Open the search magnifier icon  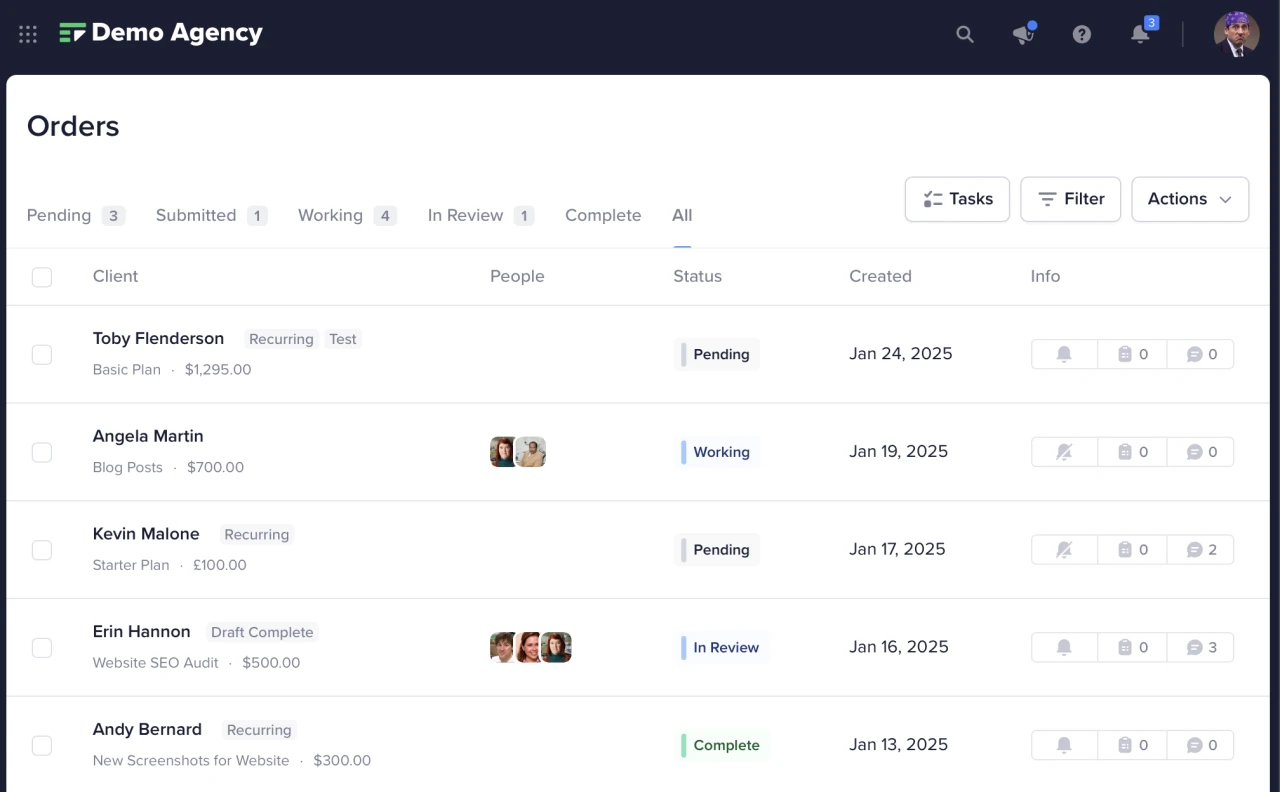click(x=965, y=34)
